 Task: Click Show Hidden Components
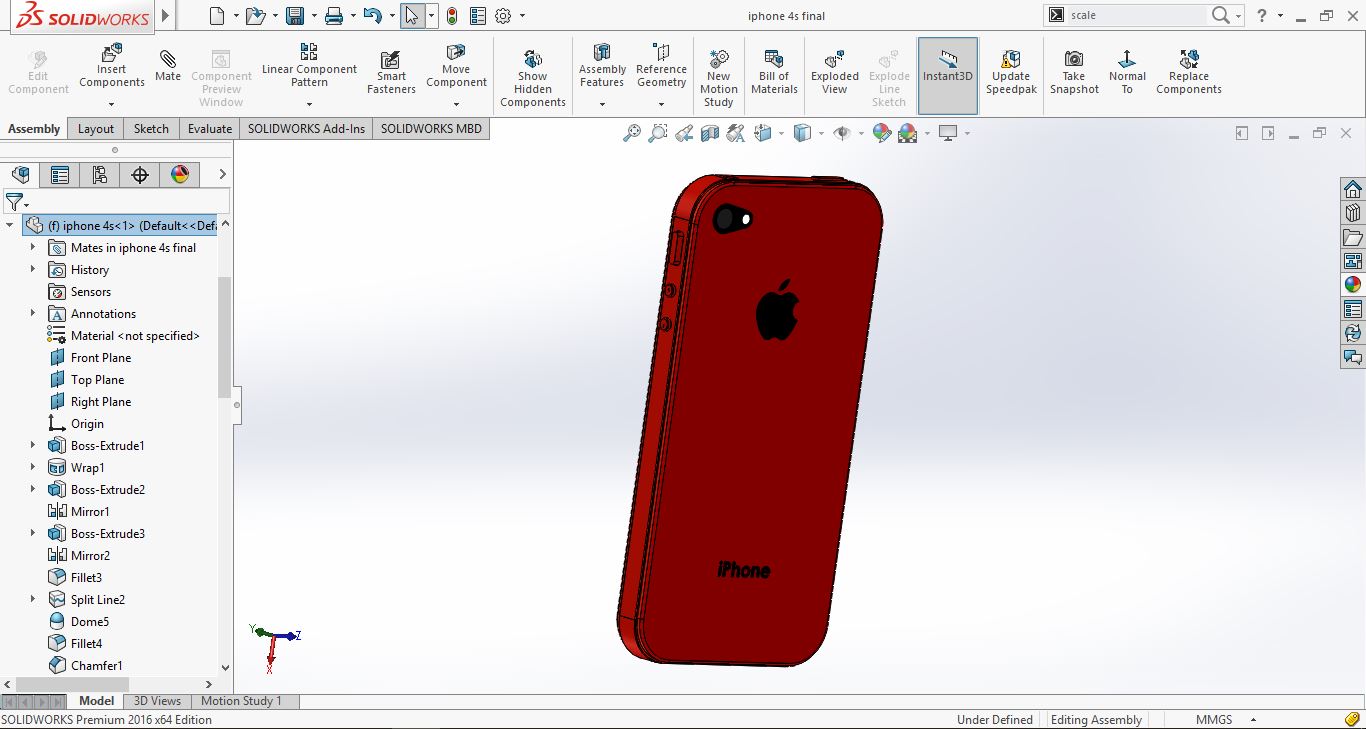point(532,79)
